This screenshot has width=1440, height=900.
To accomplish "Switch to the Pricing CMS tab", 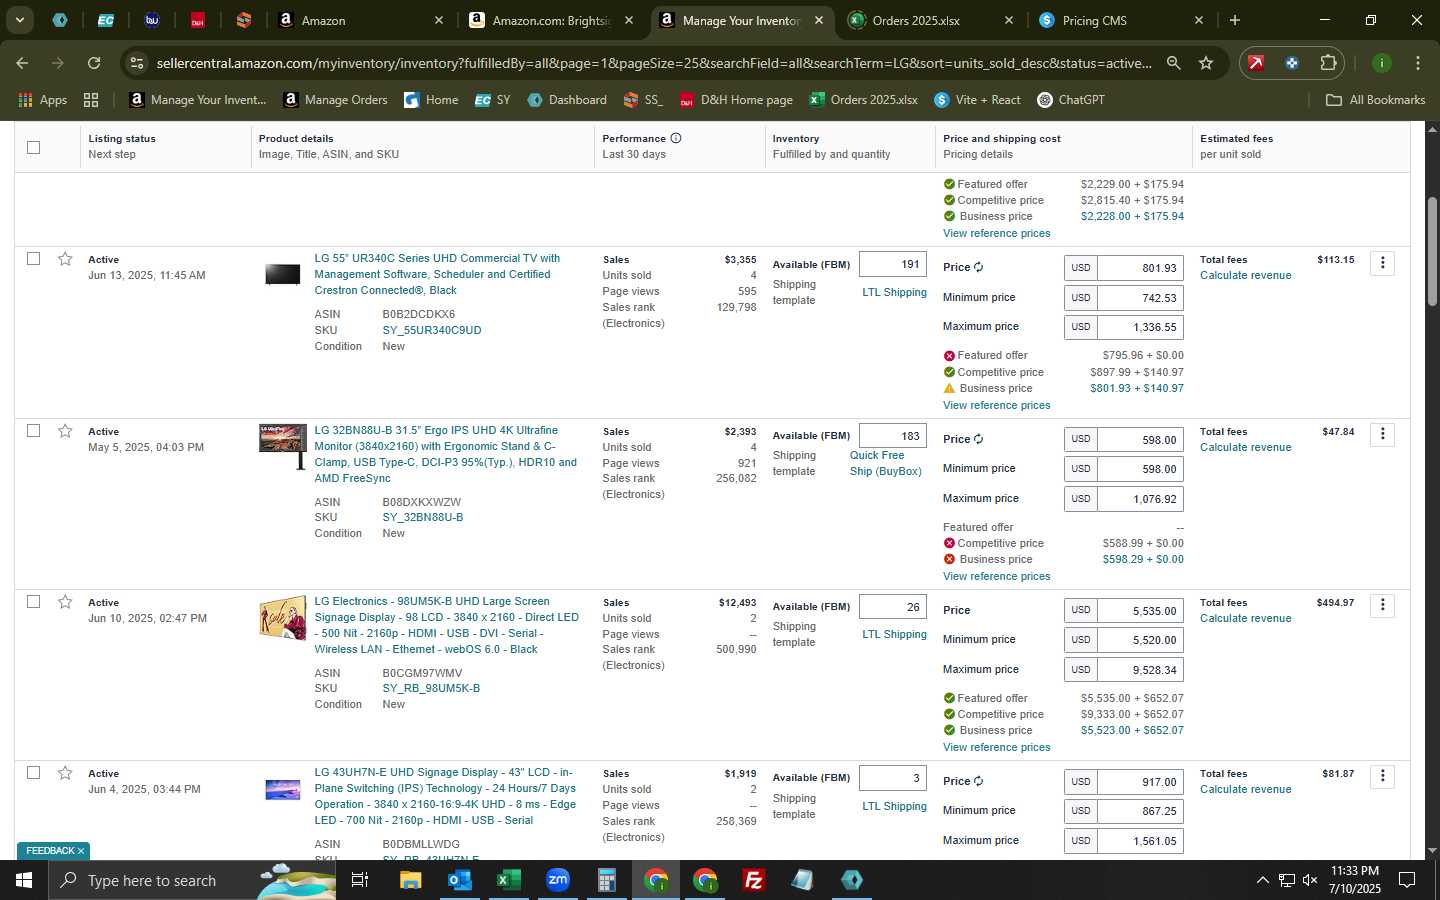I will click(1120, 20).
